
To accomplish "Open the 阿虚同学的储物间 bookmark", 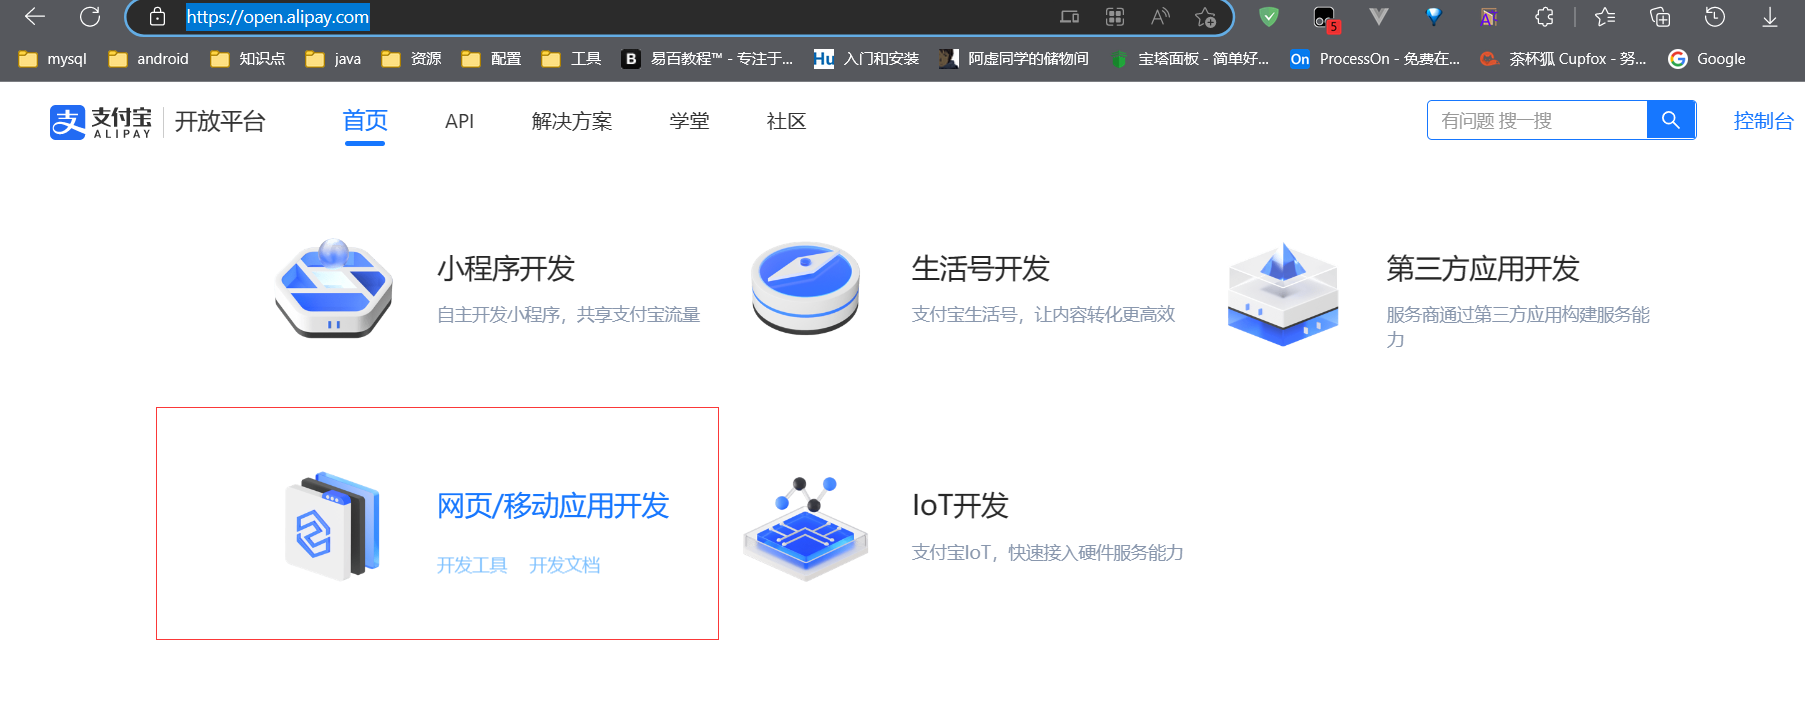I will [x=1014, y=59].
